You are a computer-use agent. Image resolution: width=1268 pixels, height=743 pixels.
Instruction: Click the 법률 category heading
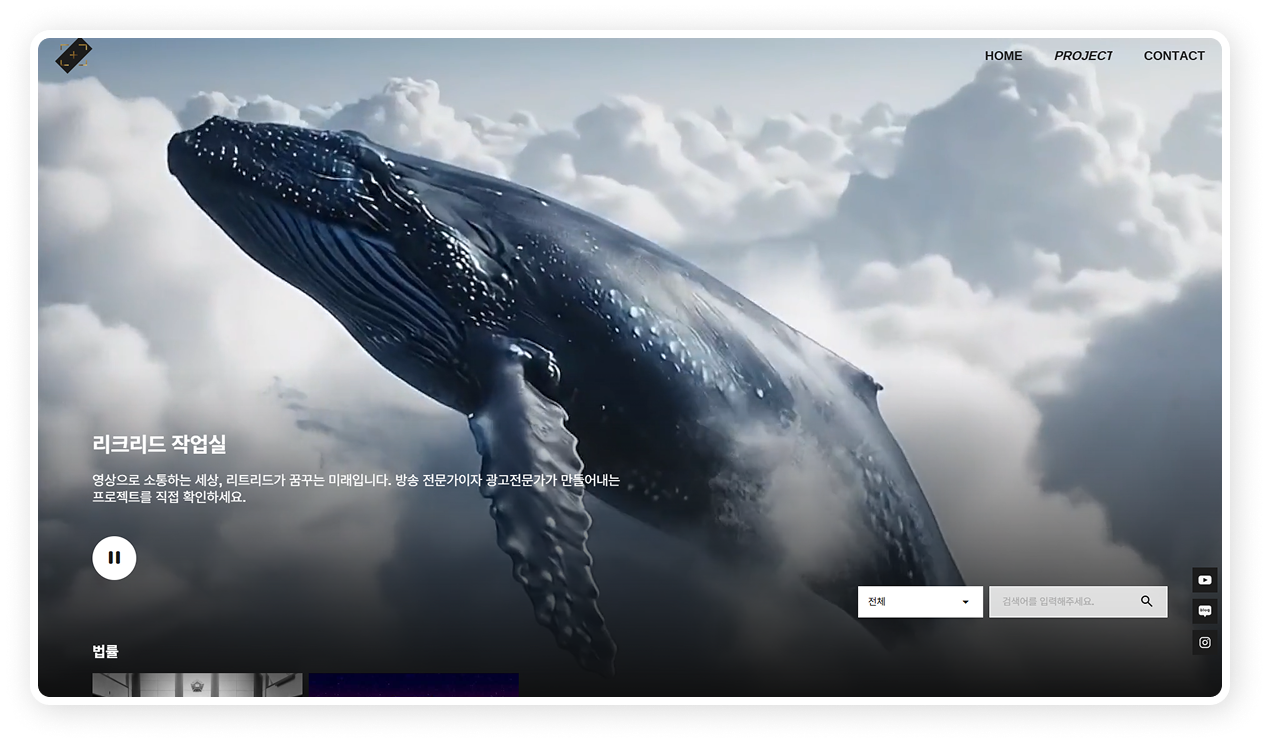[x=105, y=652]
